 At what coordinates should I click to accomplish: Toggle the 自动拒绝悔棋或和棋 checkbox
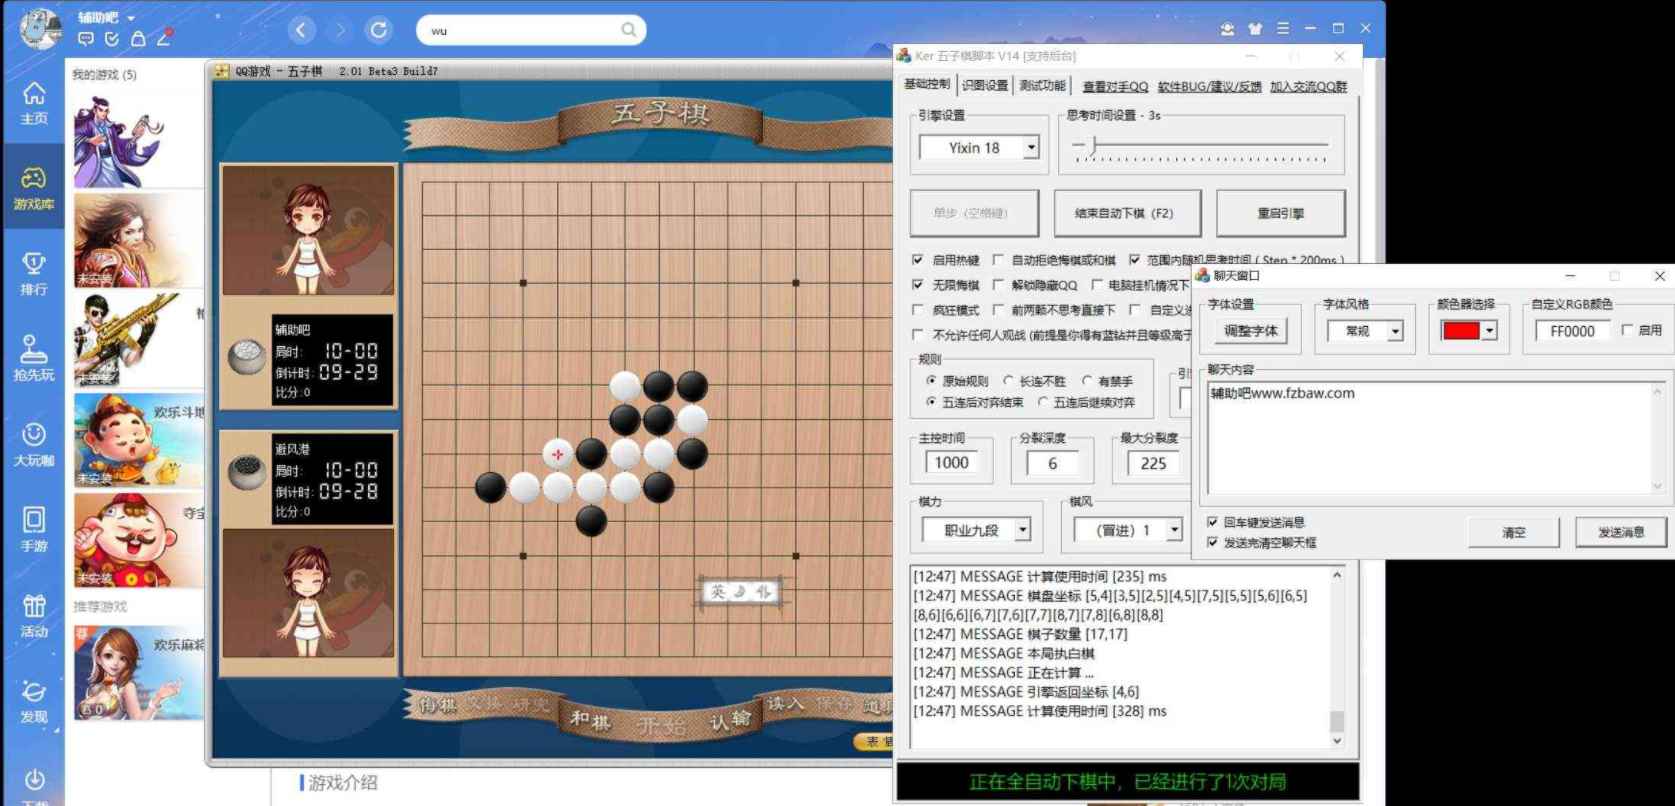coord(997,260)
